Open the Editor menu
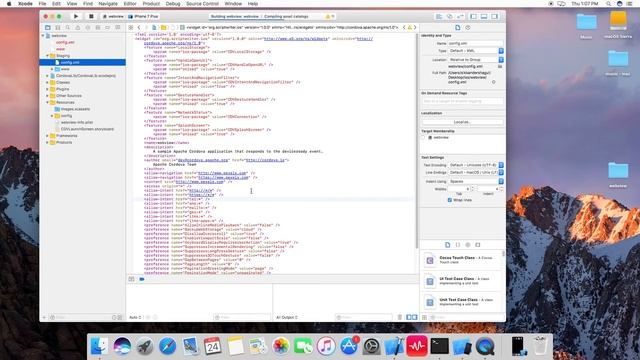 coord(130,4)
